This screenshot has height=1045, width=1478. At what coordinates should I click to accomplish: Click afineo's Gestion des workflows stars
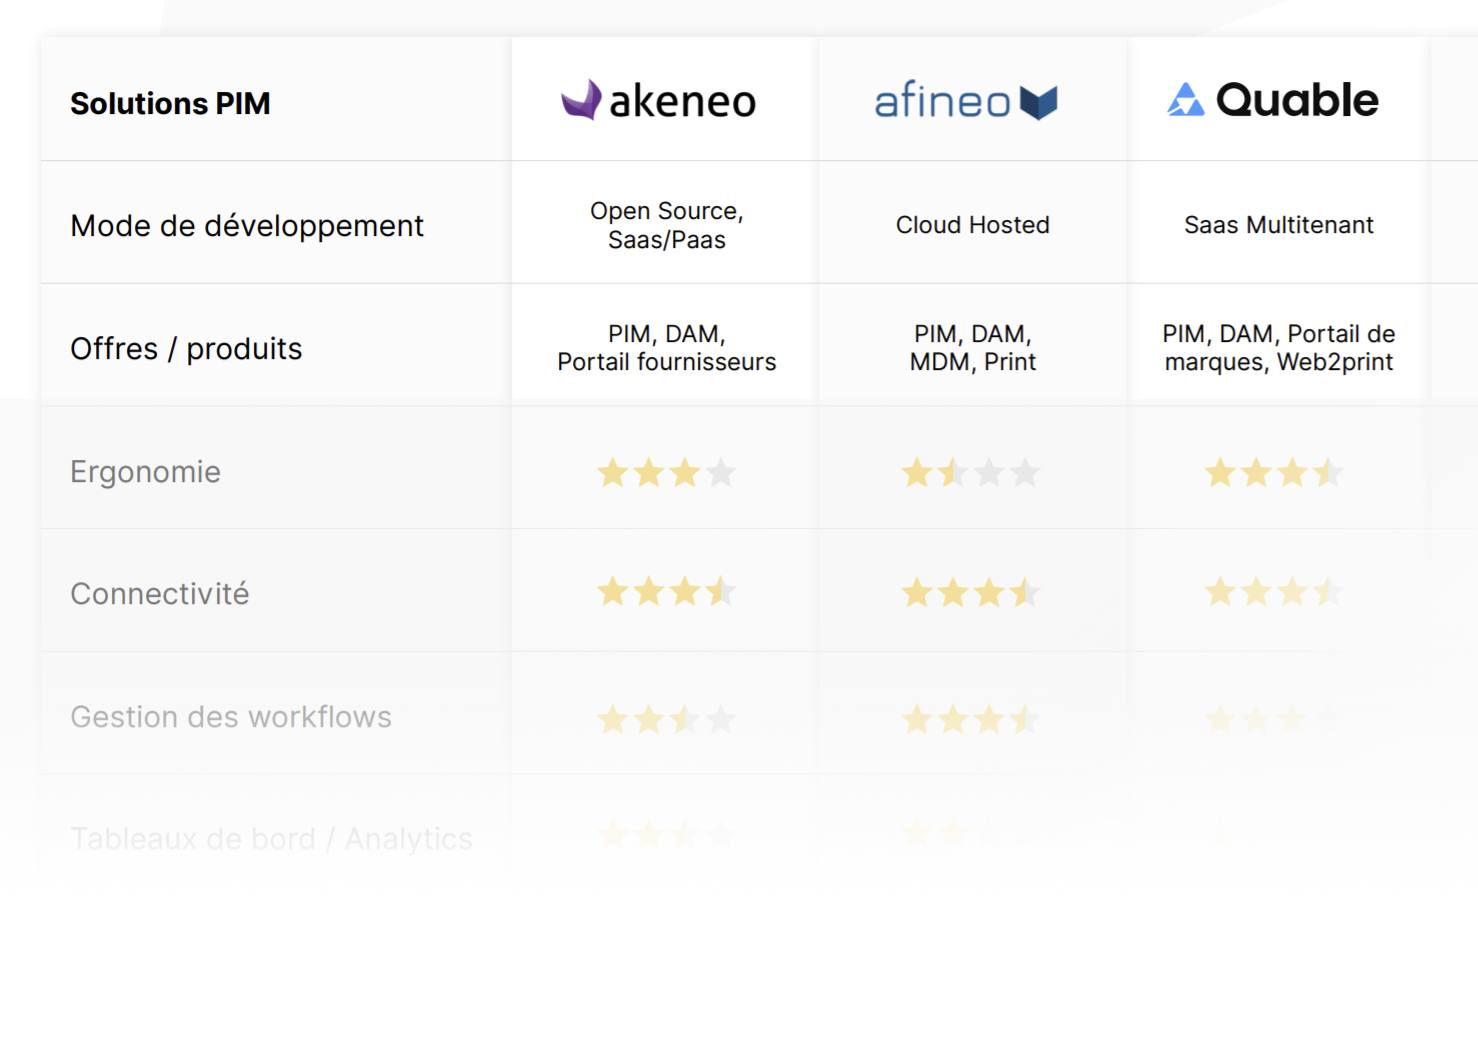pyautogui.click(x=971, y=719)
